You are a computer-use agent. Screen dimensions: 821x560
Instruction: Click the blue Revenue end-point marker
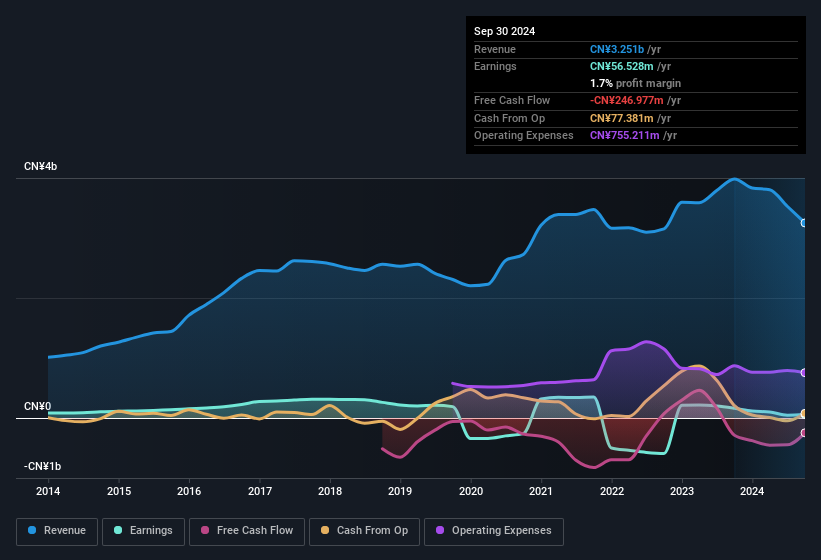pos(804,223)
